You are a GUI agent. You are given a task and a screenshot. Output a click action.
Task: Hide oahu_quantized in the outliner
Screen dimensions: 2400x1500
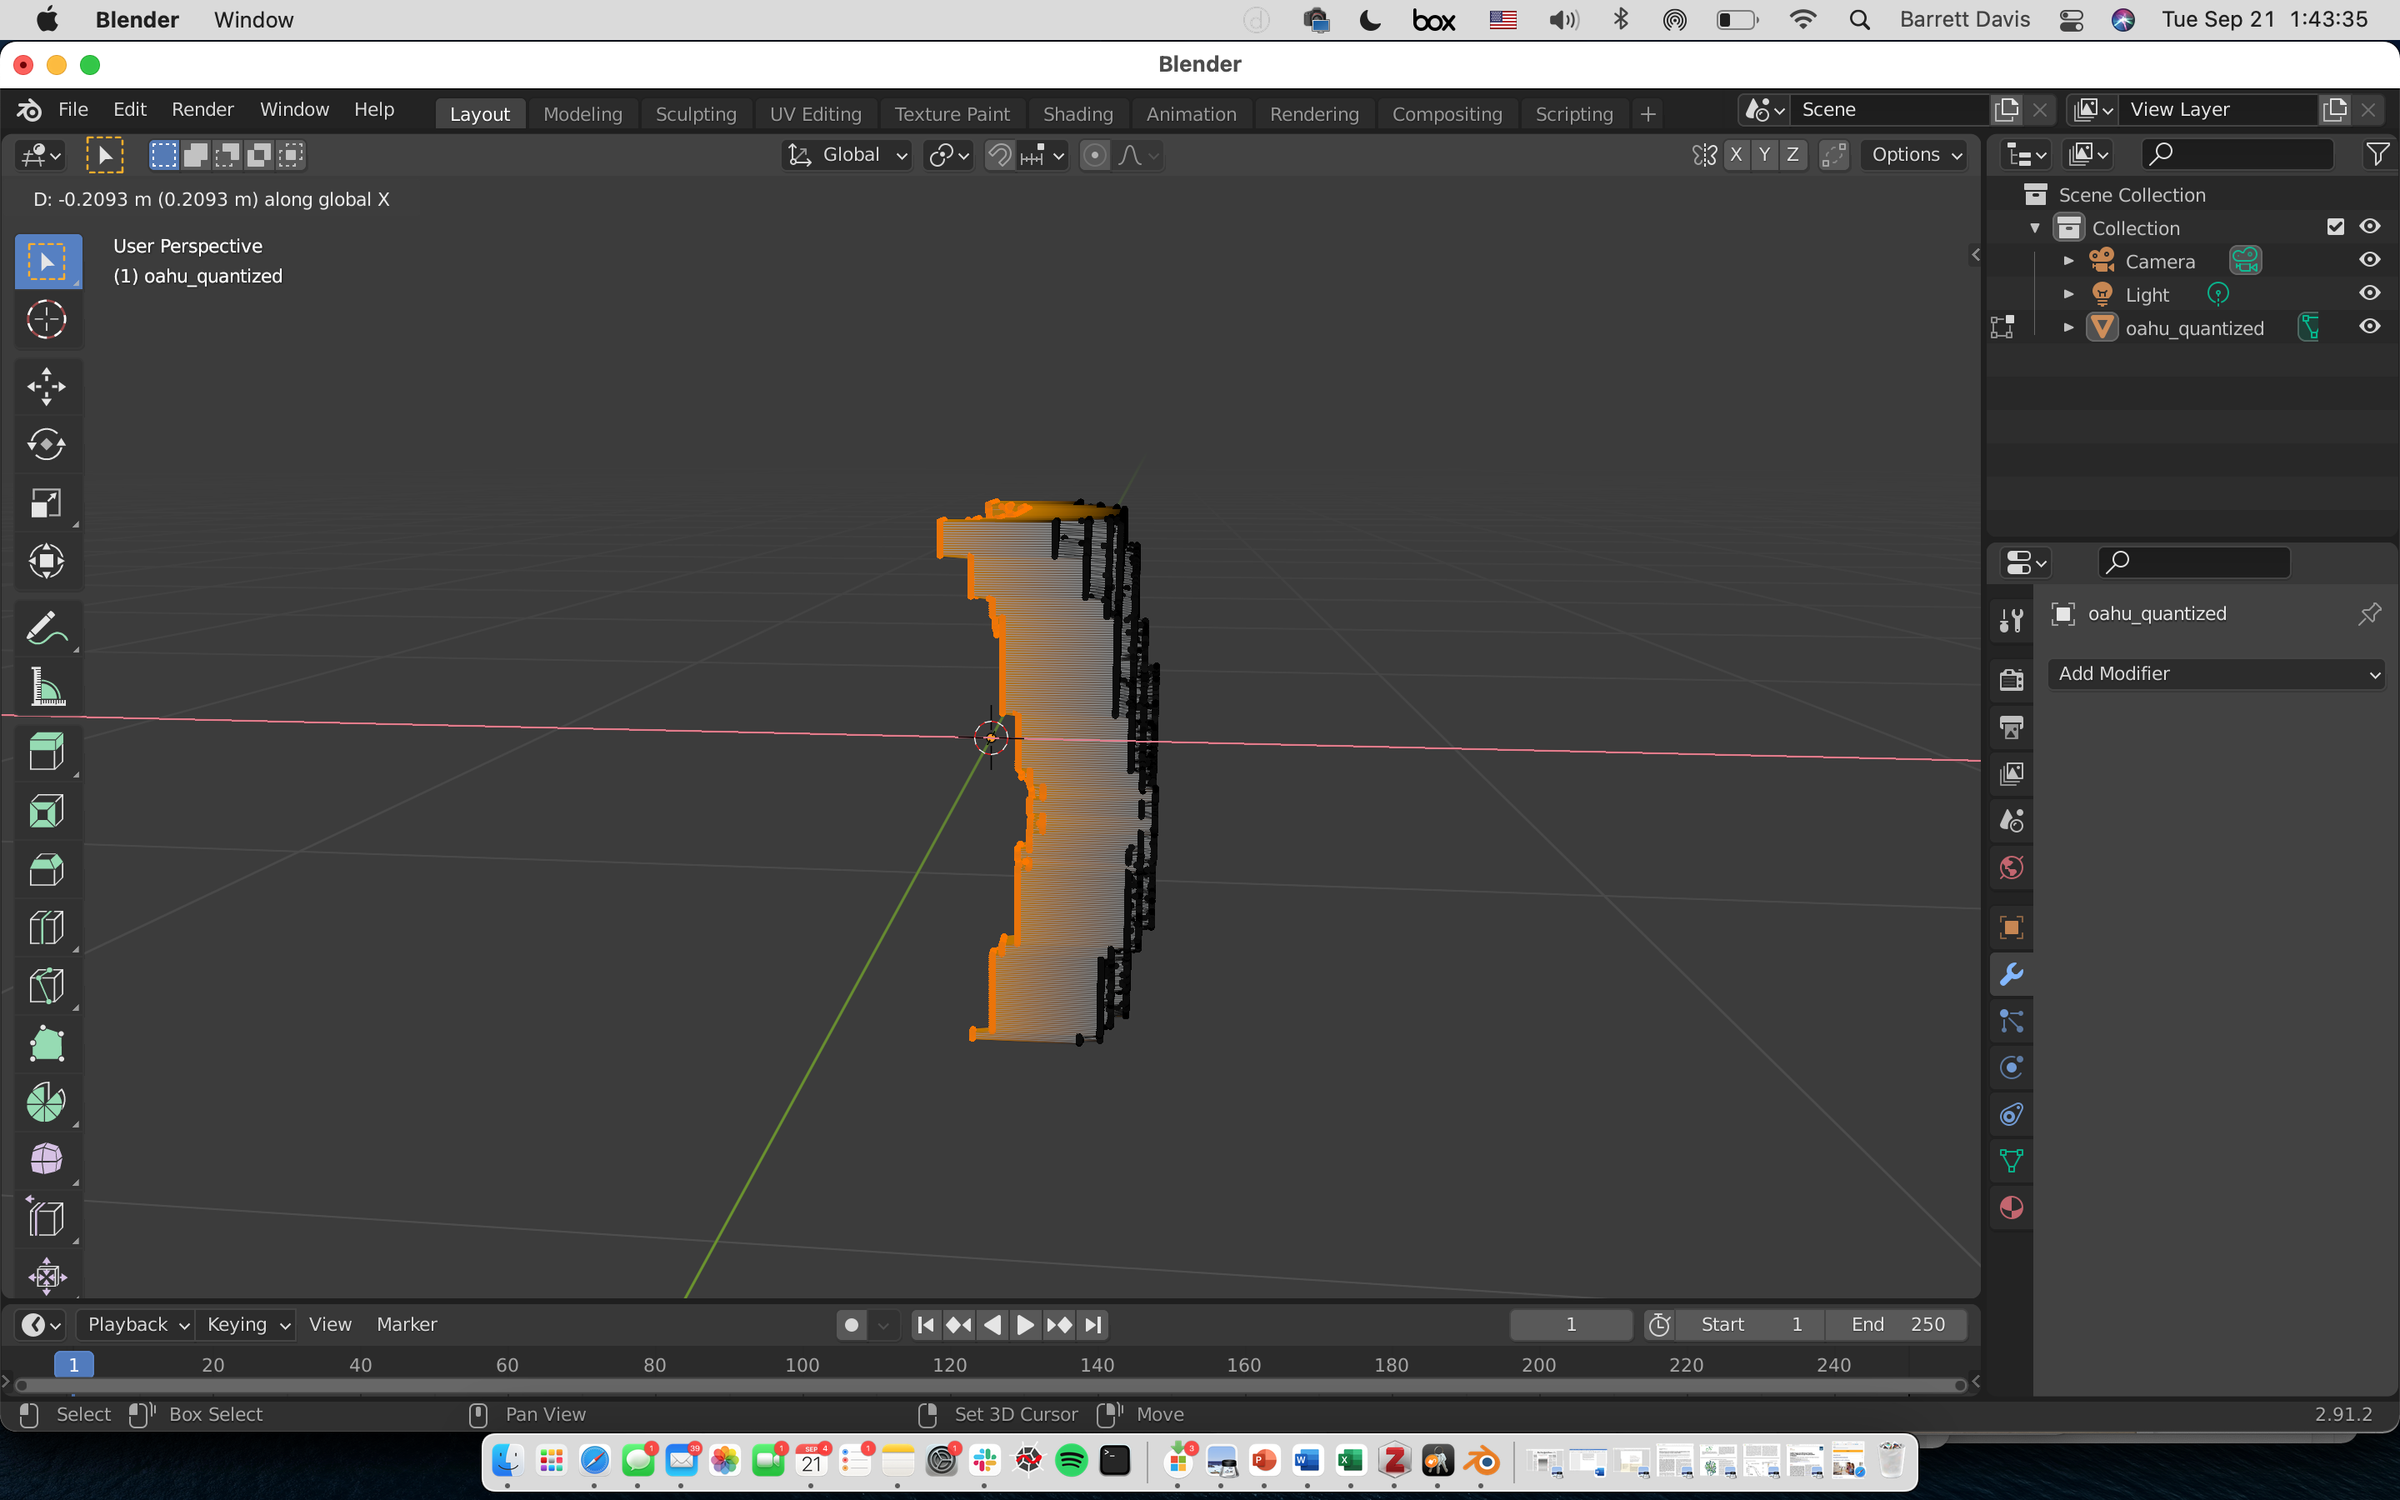(x=2369, y=327)
